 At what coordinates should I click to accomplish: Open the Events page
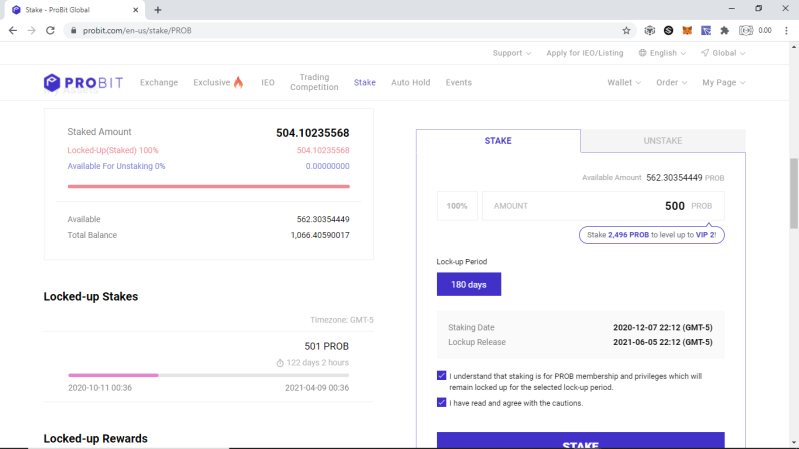[459, 83]
